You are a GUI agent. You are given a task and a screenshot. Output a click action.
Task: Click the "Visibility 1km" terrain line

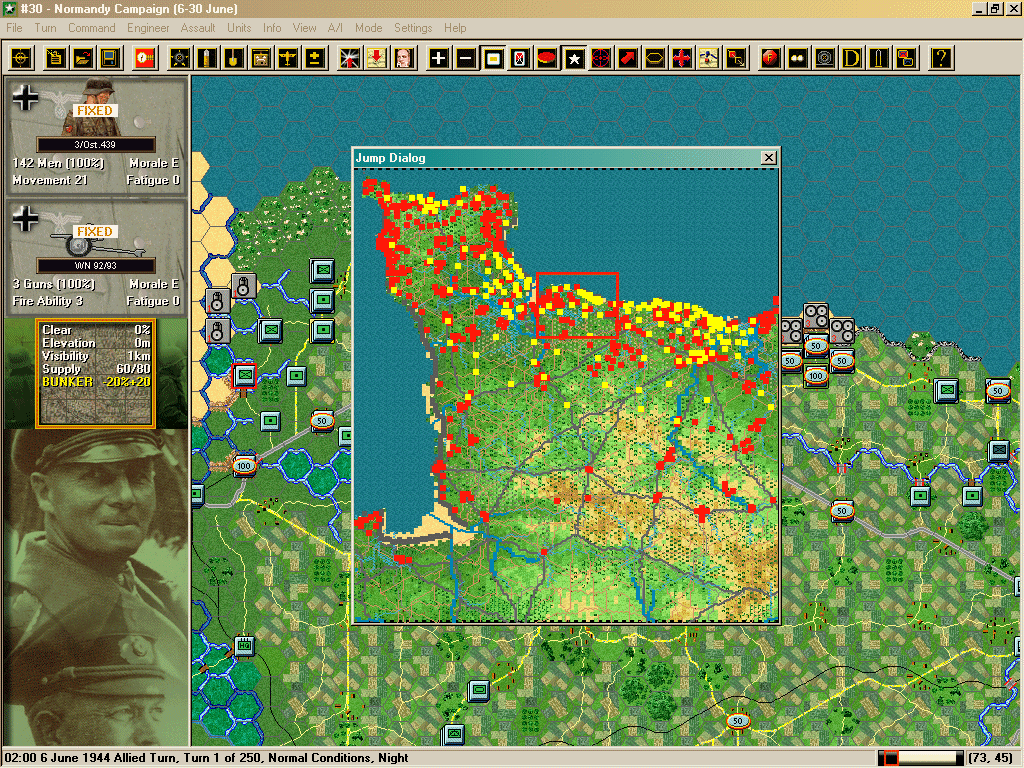tap(96, 356)
